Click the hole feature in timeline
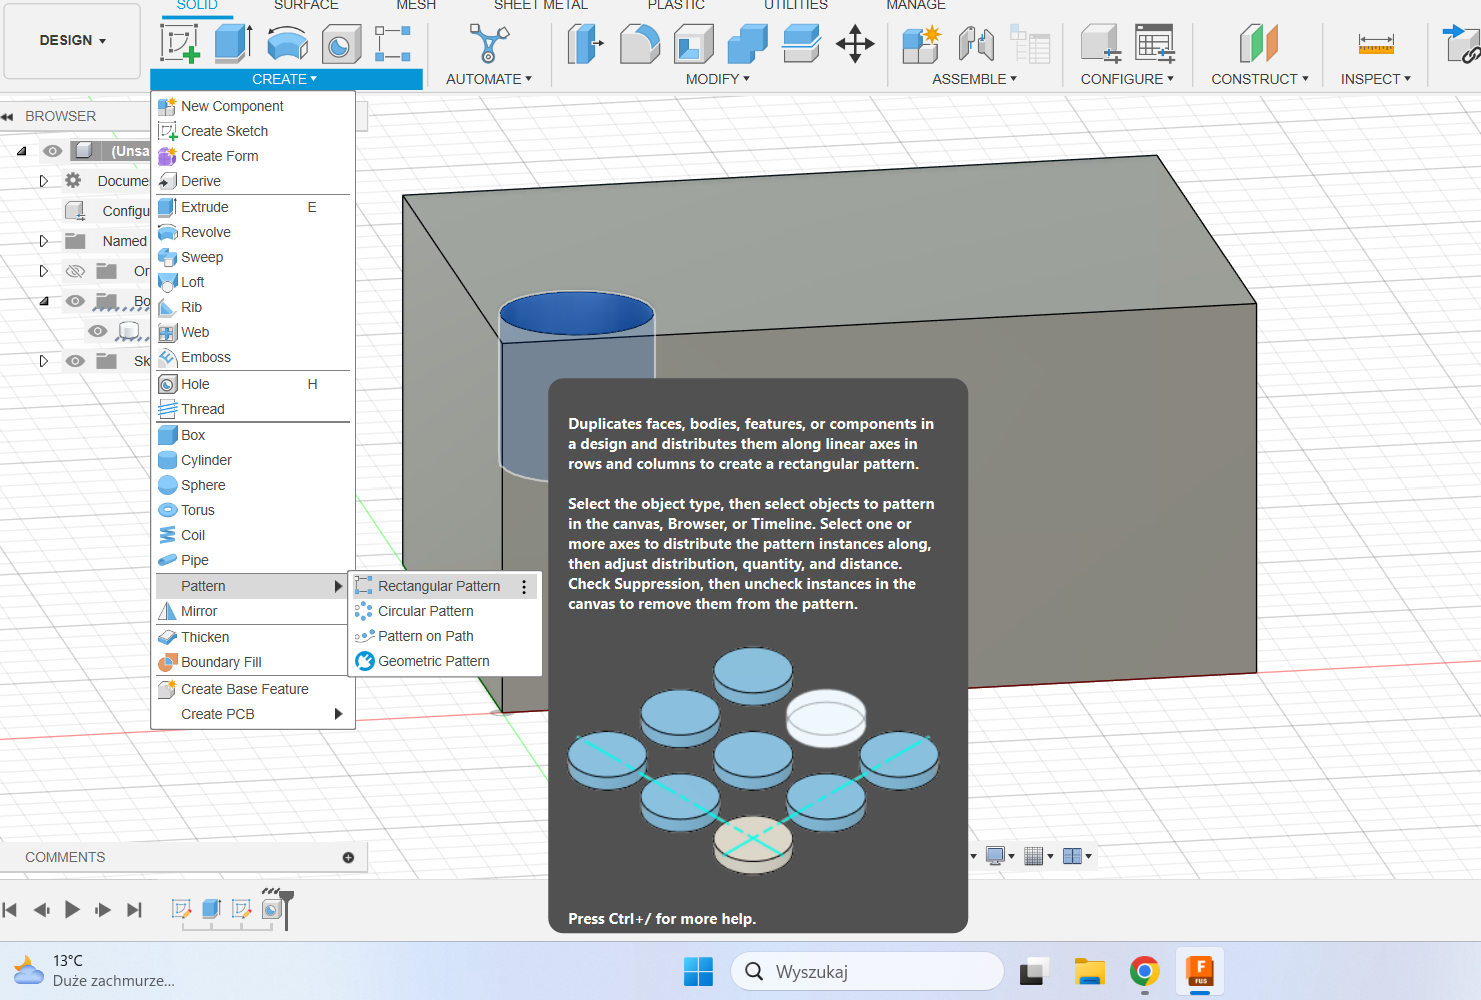Screen dimensions: 1481x1000 click(271, 908)
